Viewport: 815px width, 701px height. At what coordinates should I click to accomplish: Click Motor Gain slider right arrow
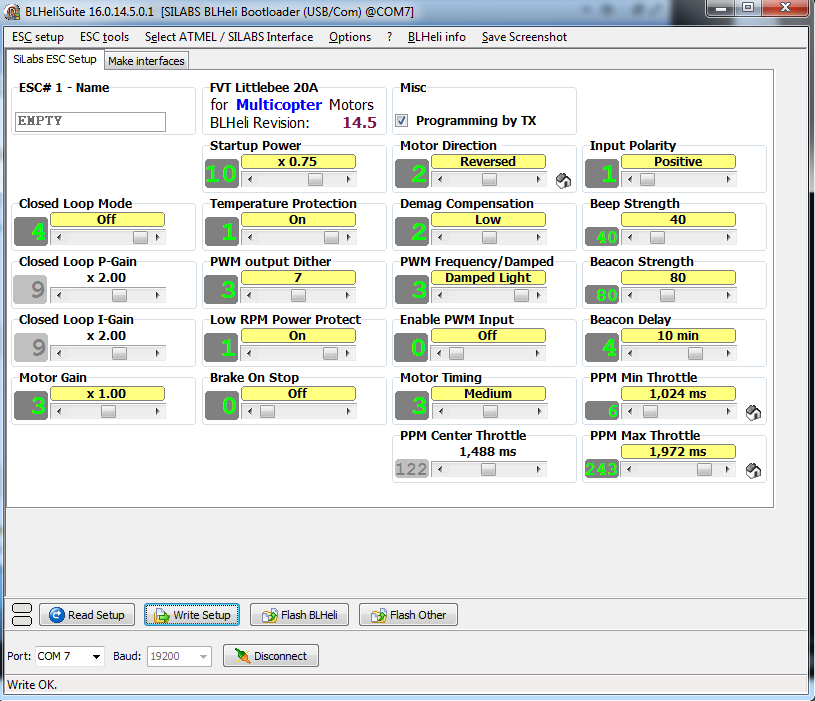[x=157, y=411]
